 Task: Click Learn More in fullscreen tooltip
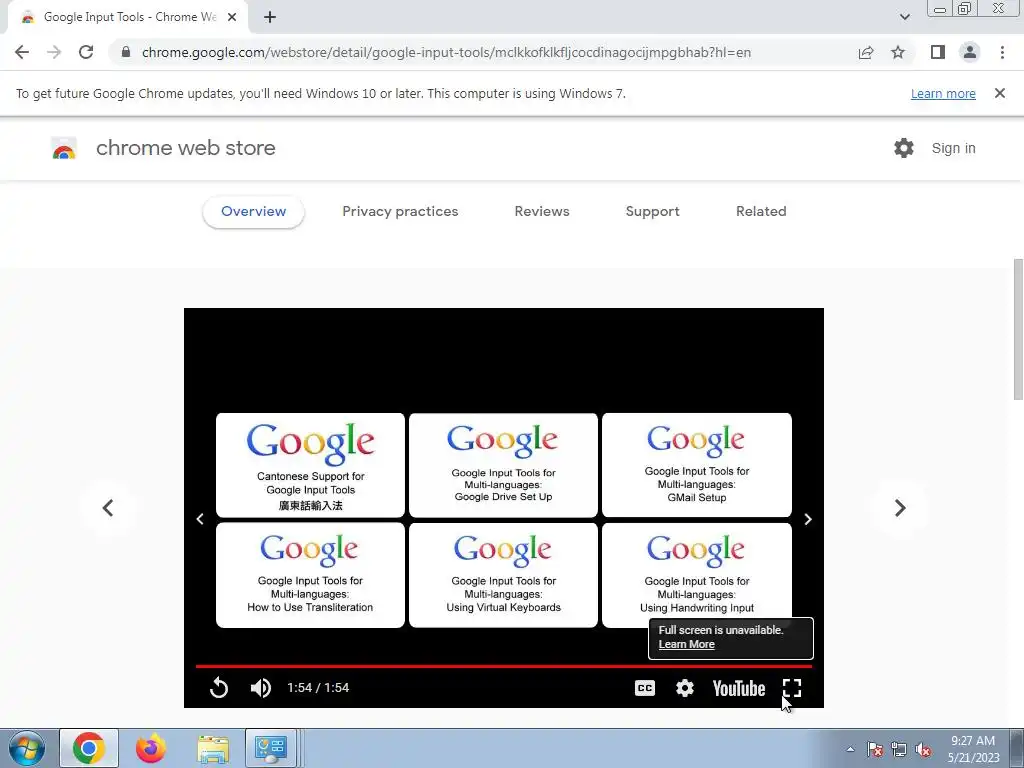point(686,645)
